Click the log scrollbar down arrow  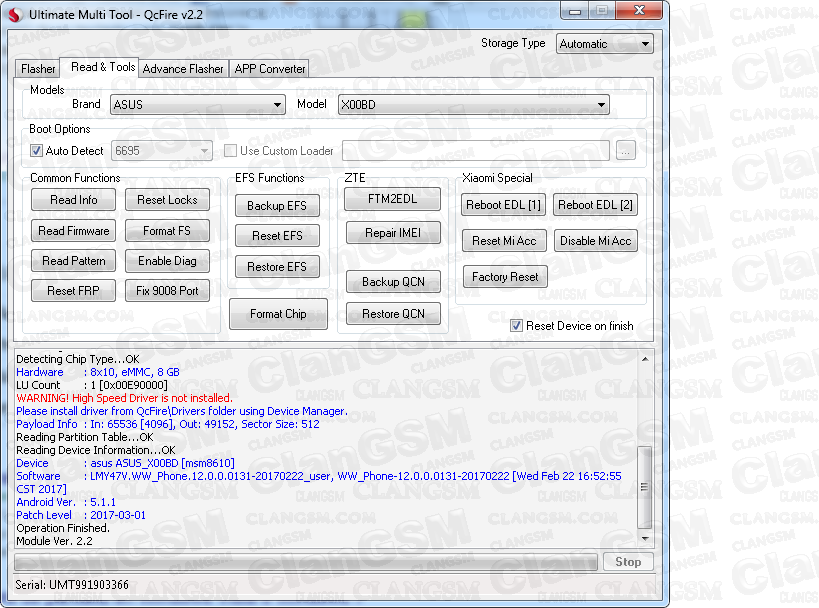point(645,539)
